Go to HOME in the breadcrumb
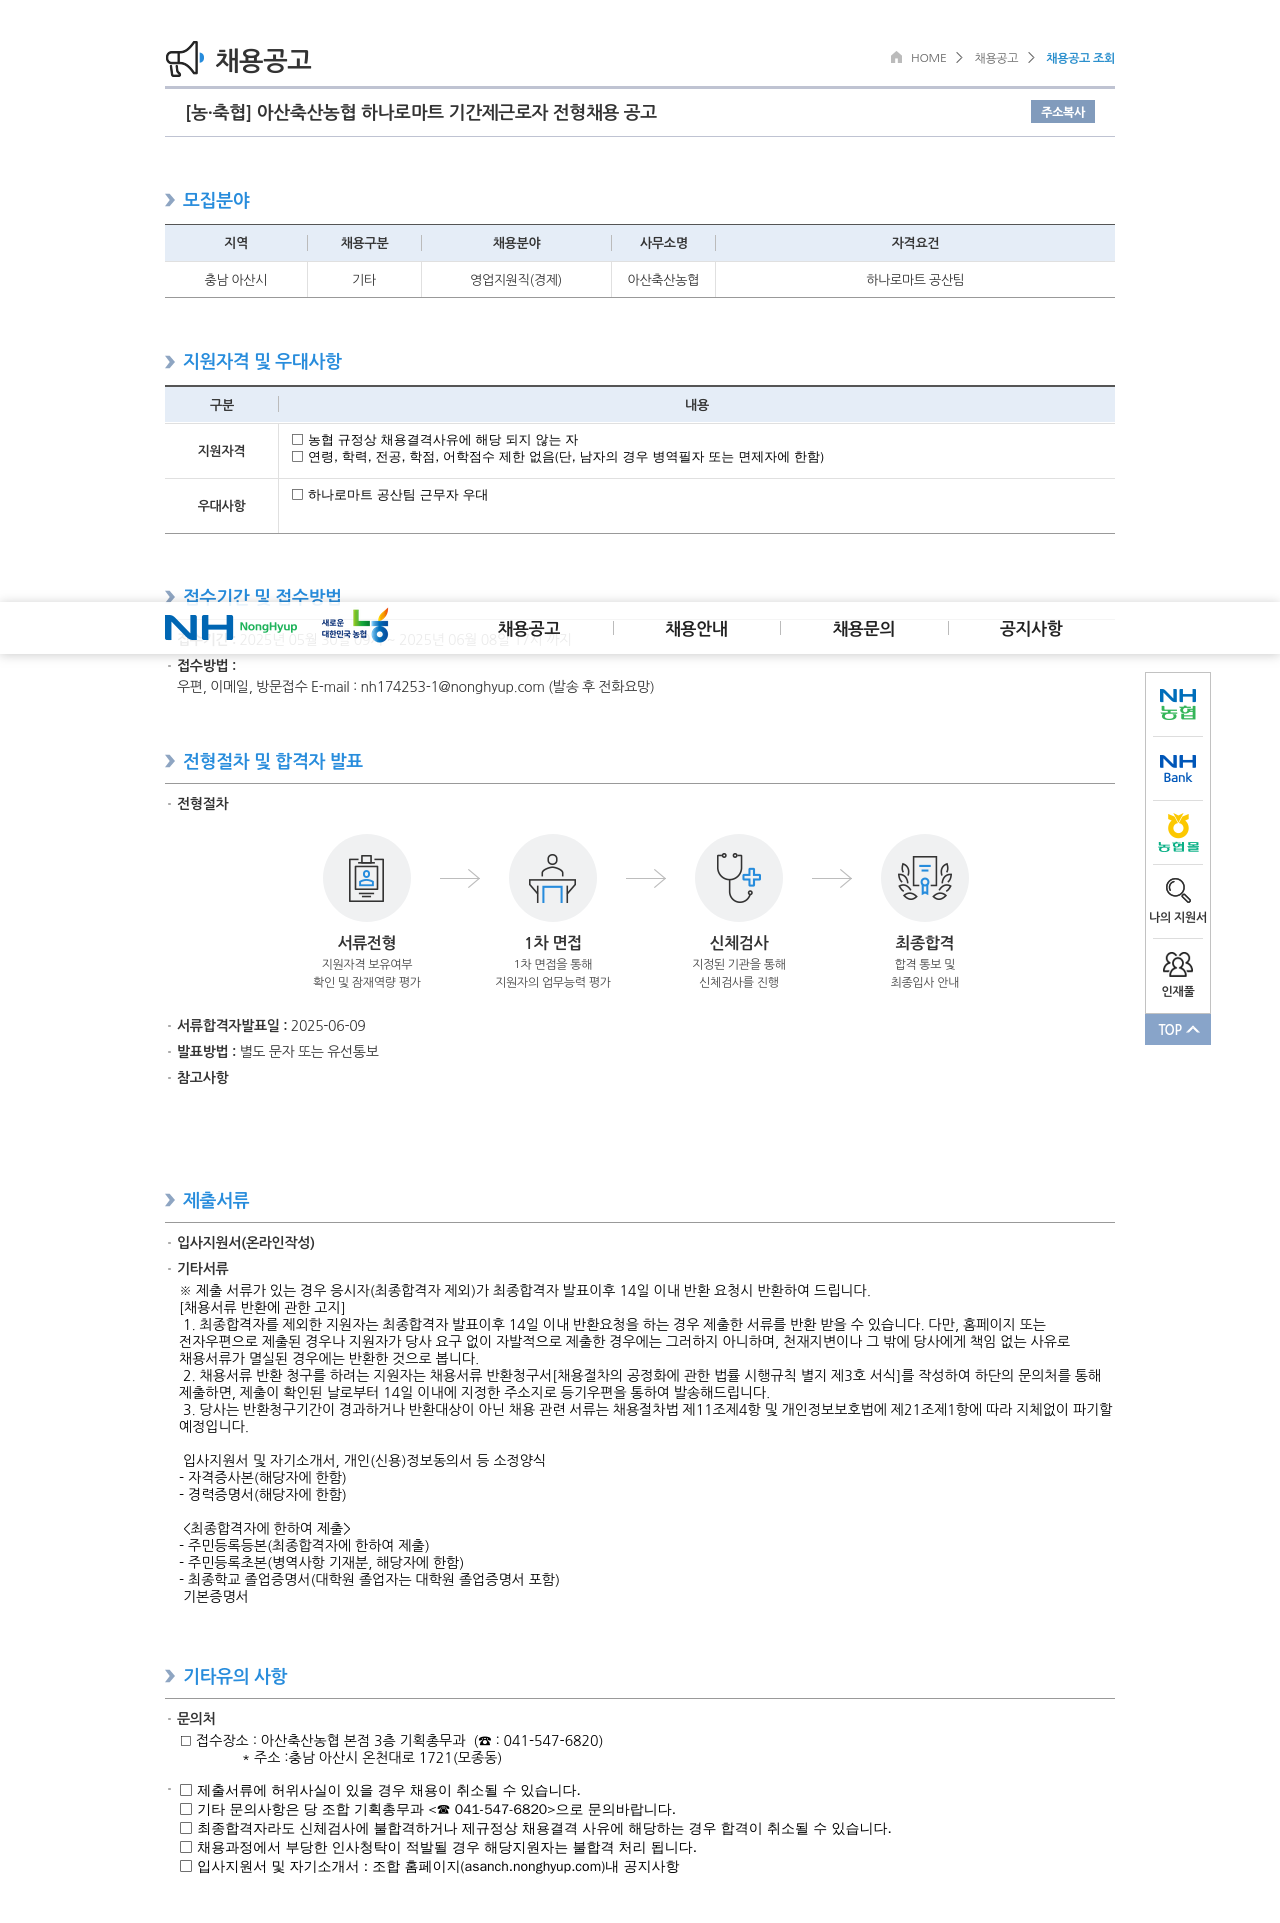1280x1923 pixels. click(928, 58)
